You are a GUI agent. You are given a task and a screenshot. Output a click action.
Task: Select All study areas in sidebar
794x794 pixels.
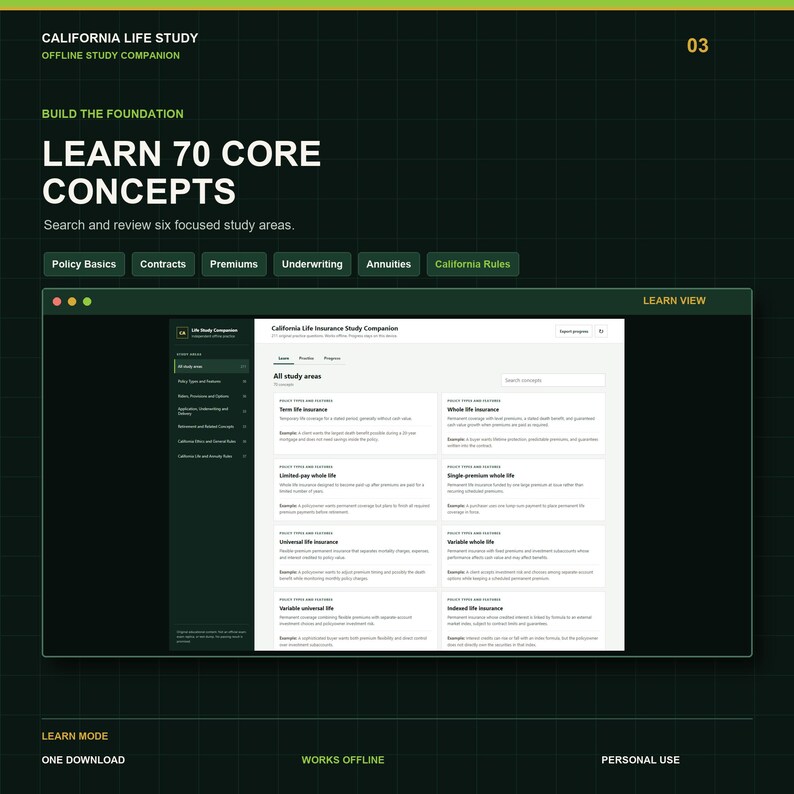click(211, 366)
